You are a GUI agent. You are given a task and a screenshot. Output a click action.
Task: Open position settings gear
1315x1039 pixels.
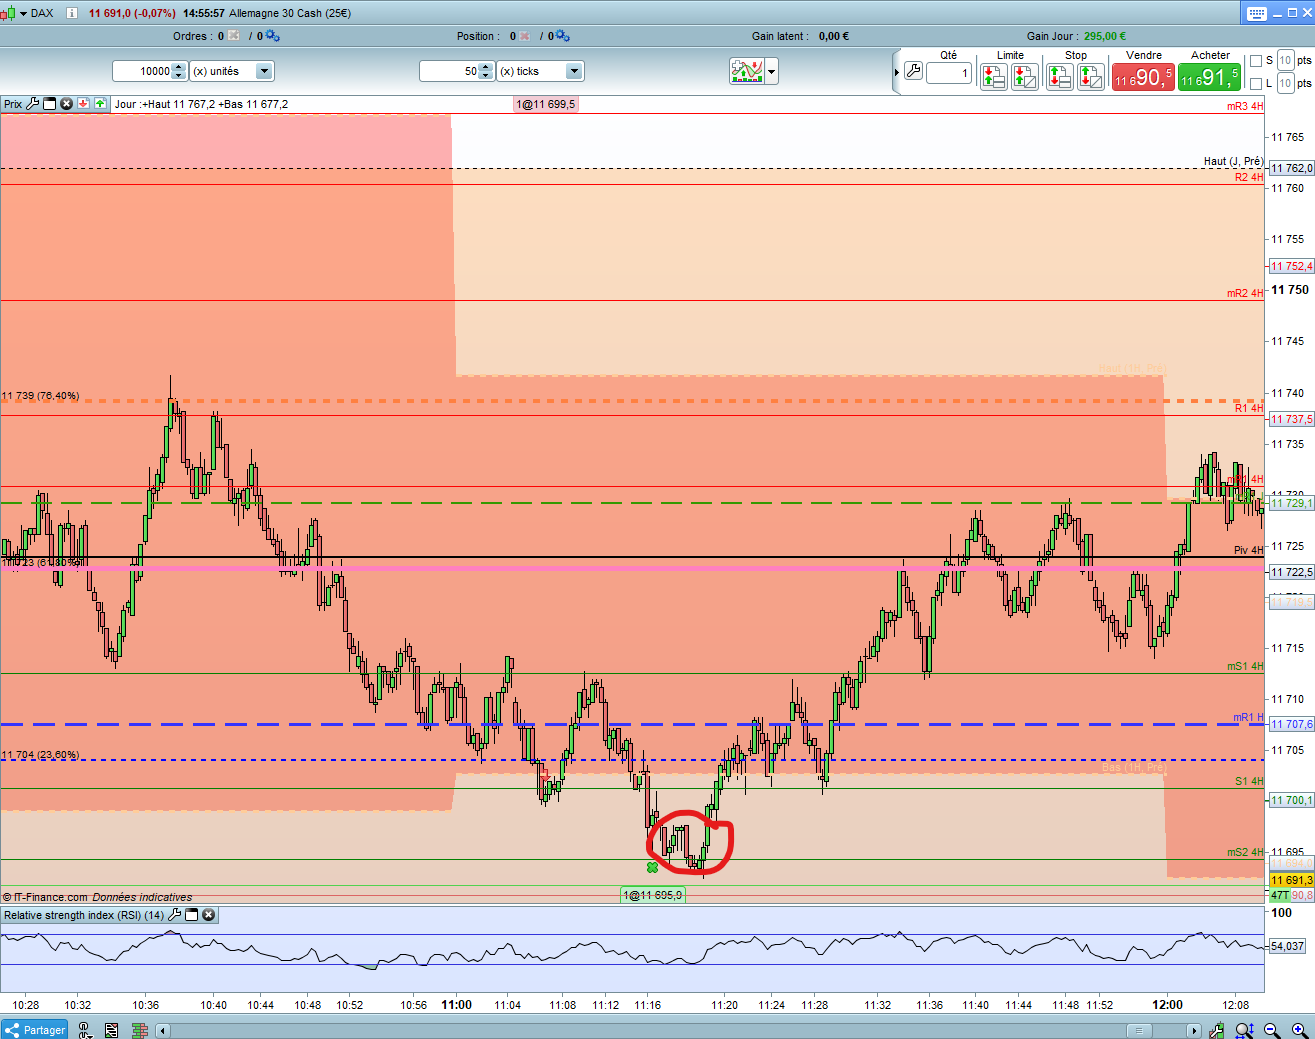coord(562,36)
